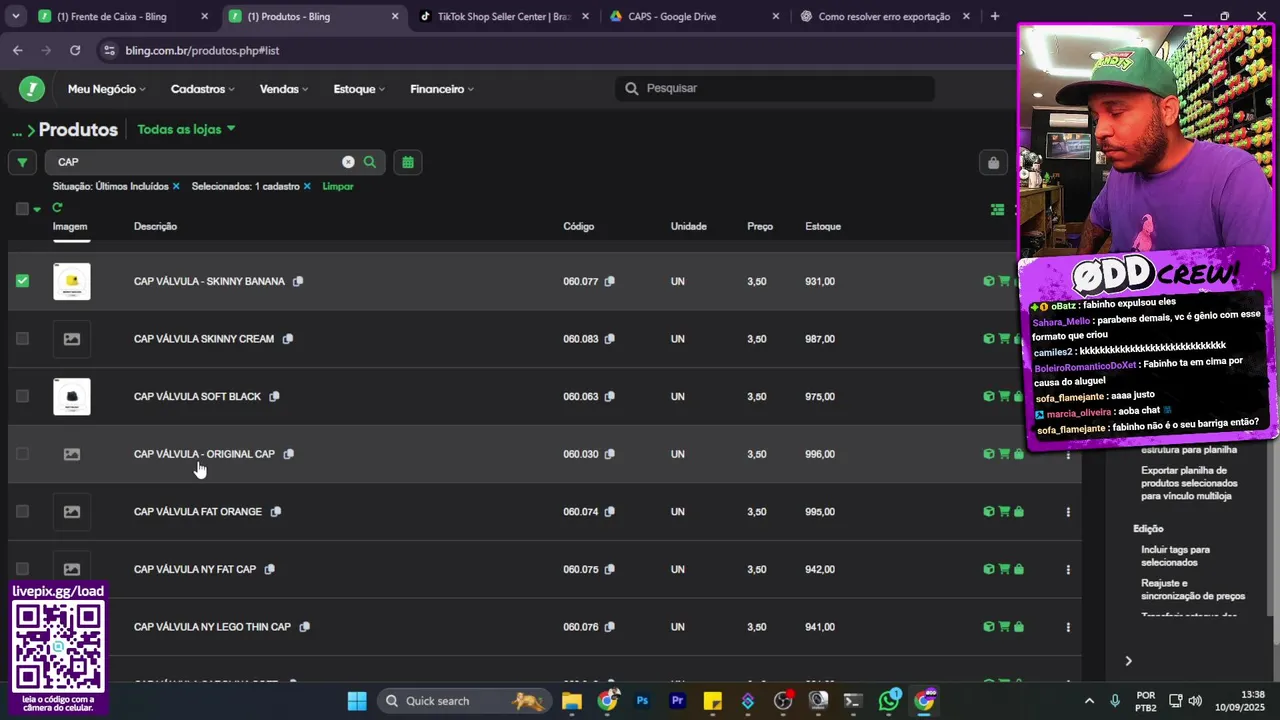Copy description of CAP VÁLVULA FAT ORANGE
Image resolution: width=1280 pixels, height=720 pixels.
pyautogui.click(x=276, y=512)
